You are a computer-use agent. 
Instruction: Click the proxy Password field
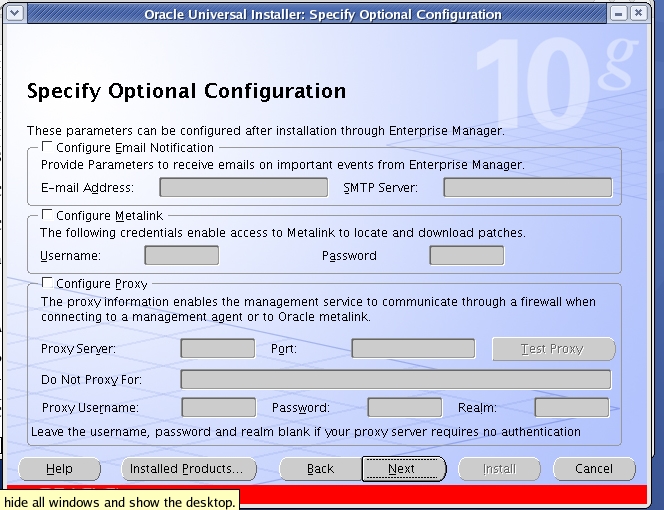pyautogui.click(x=405, y=407)
